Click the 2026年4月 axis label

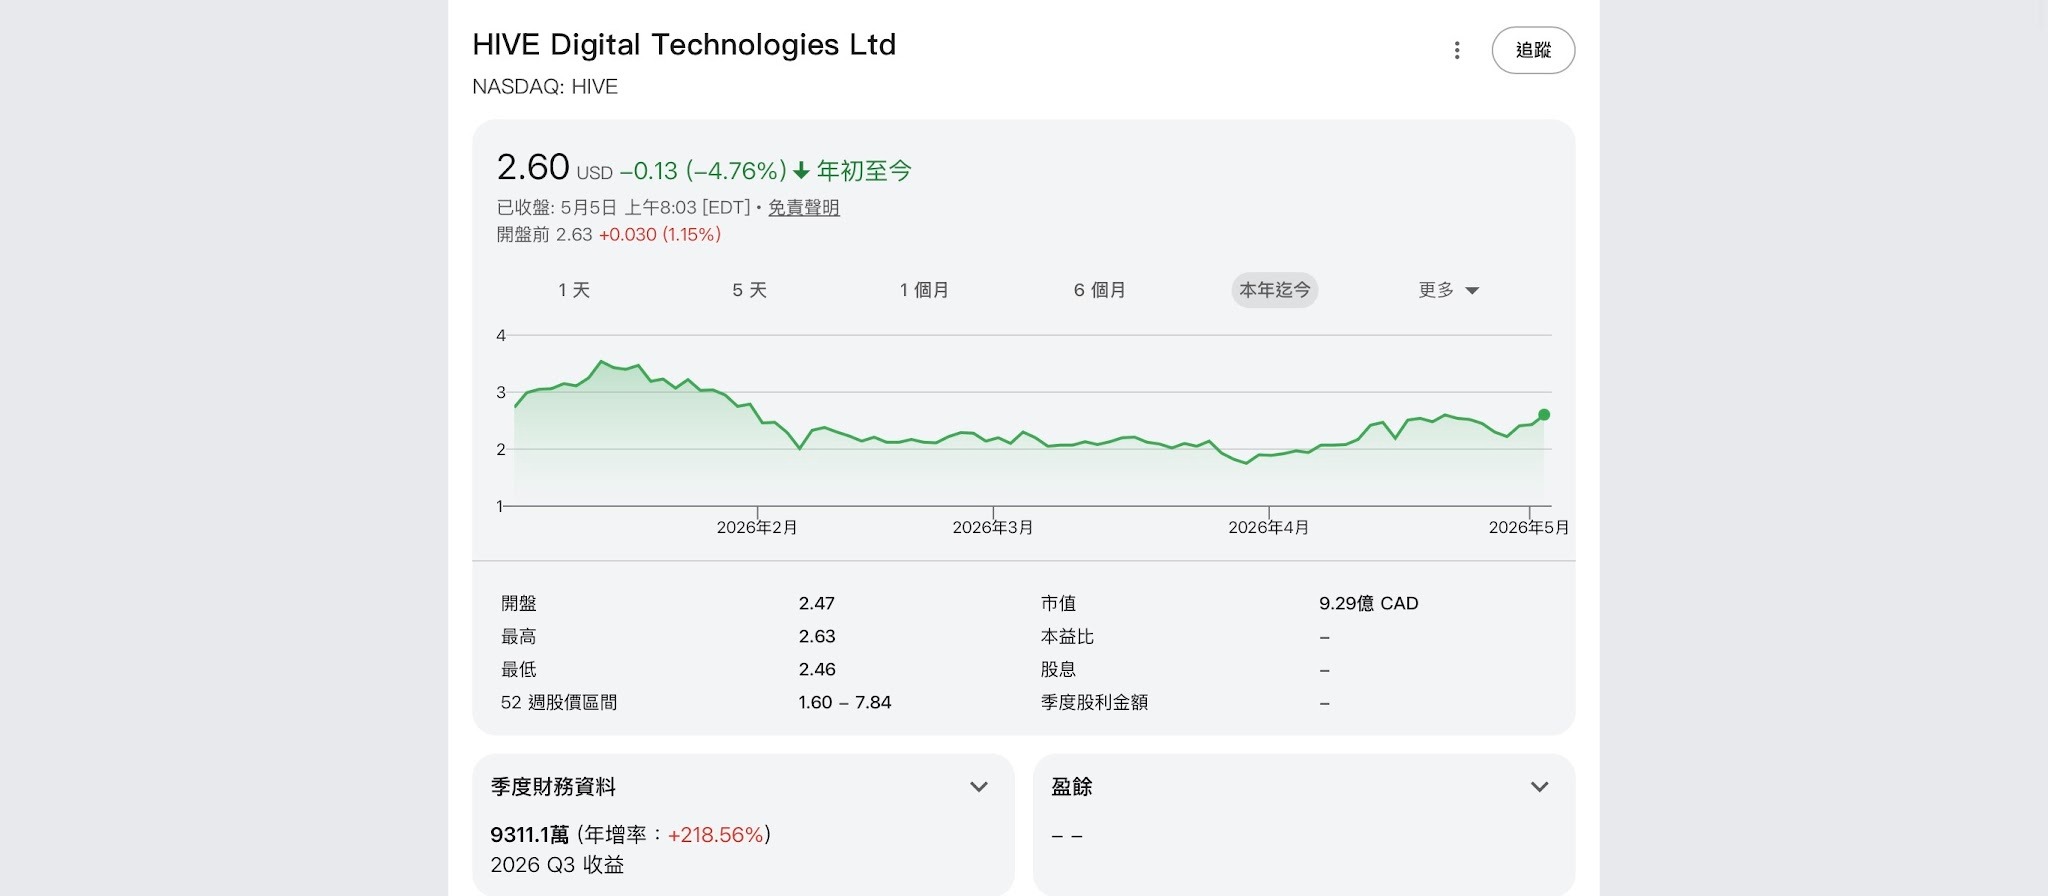click(1269, 527)
